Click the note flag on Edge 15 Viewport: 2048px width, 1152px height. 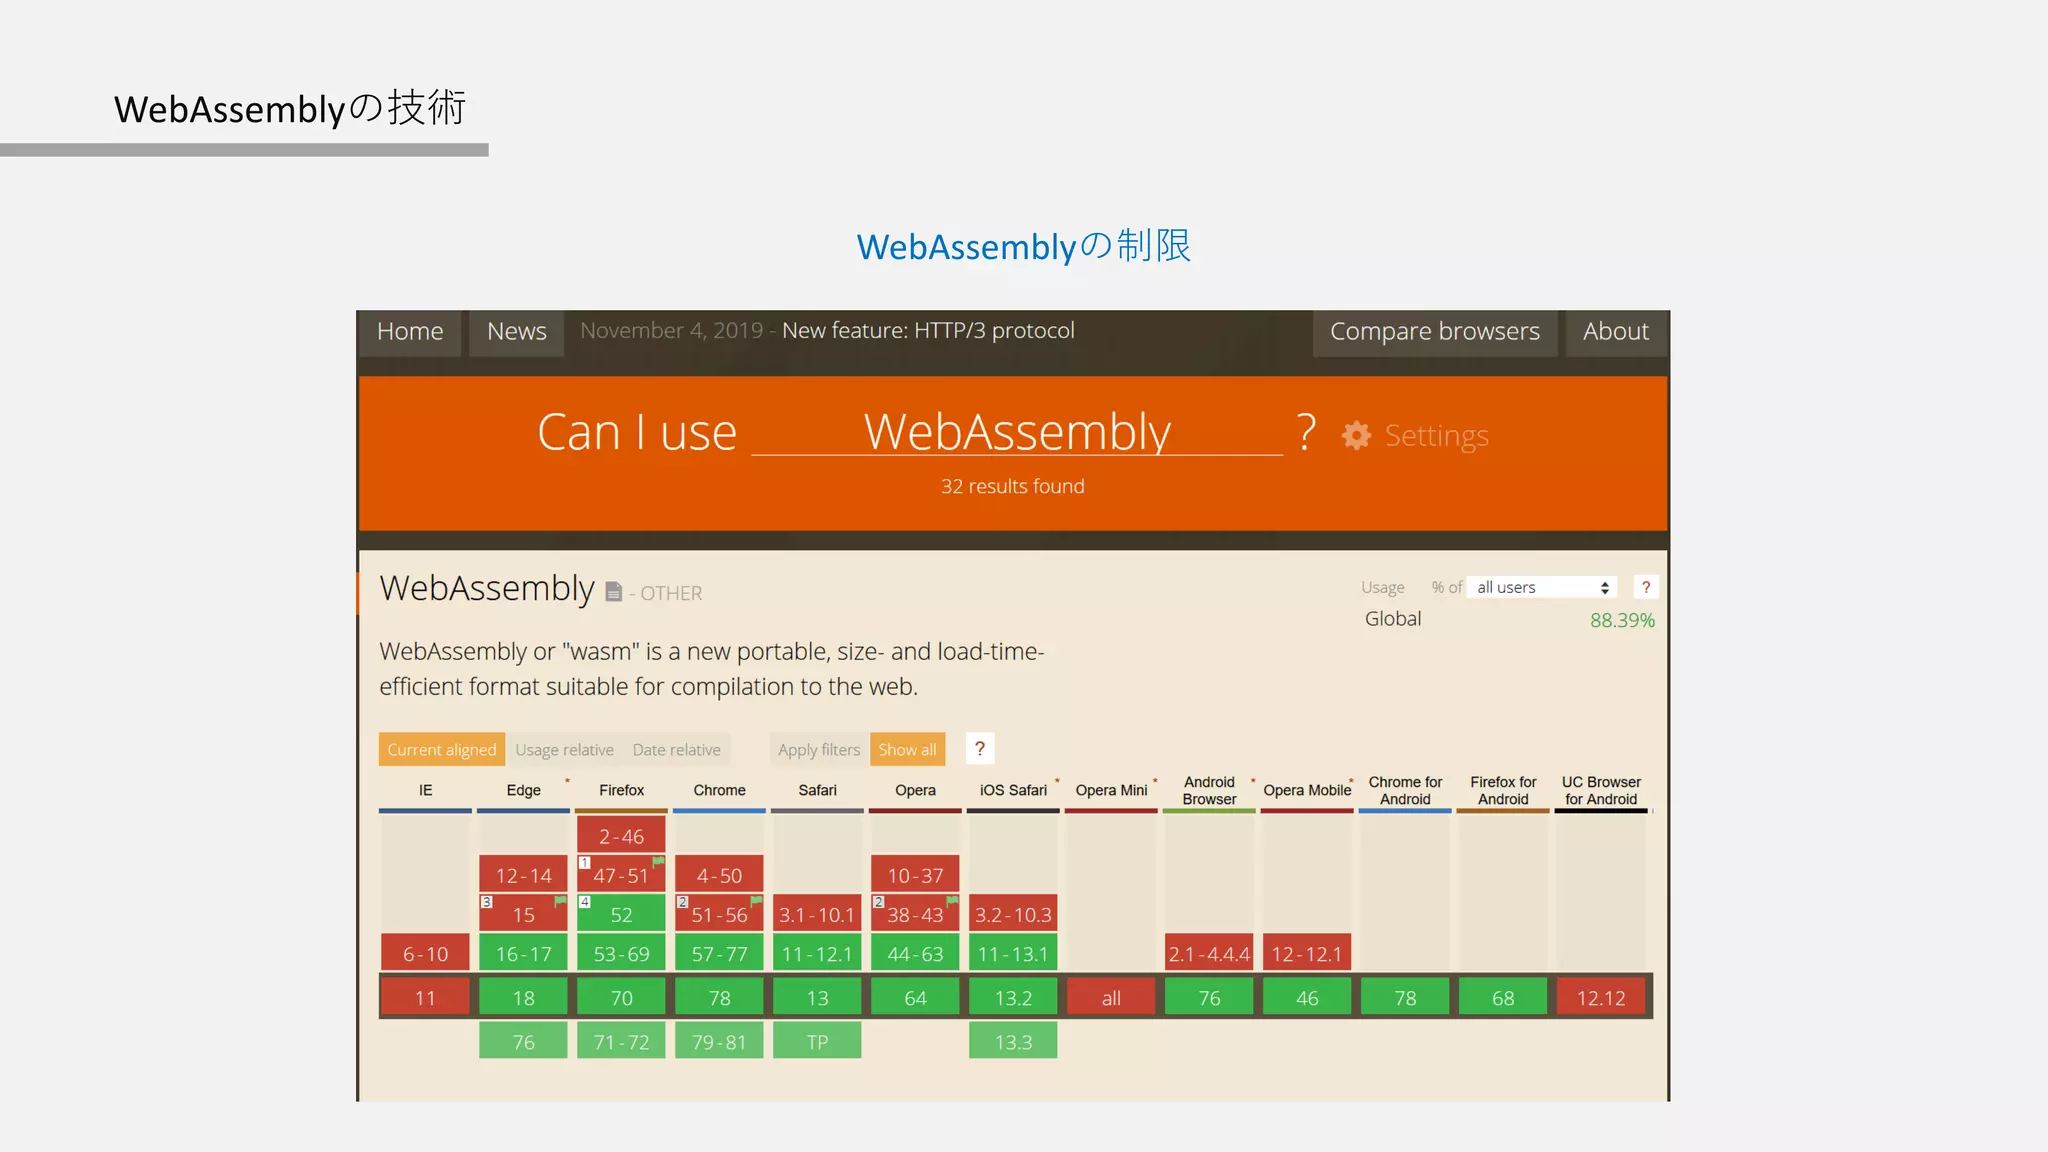tap(560, 901)
